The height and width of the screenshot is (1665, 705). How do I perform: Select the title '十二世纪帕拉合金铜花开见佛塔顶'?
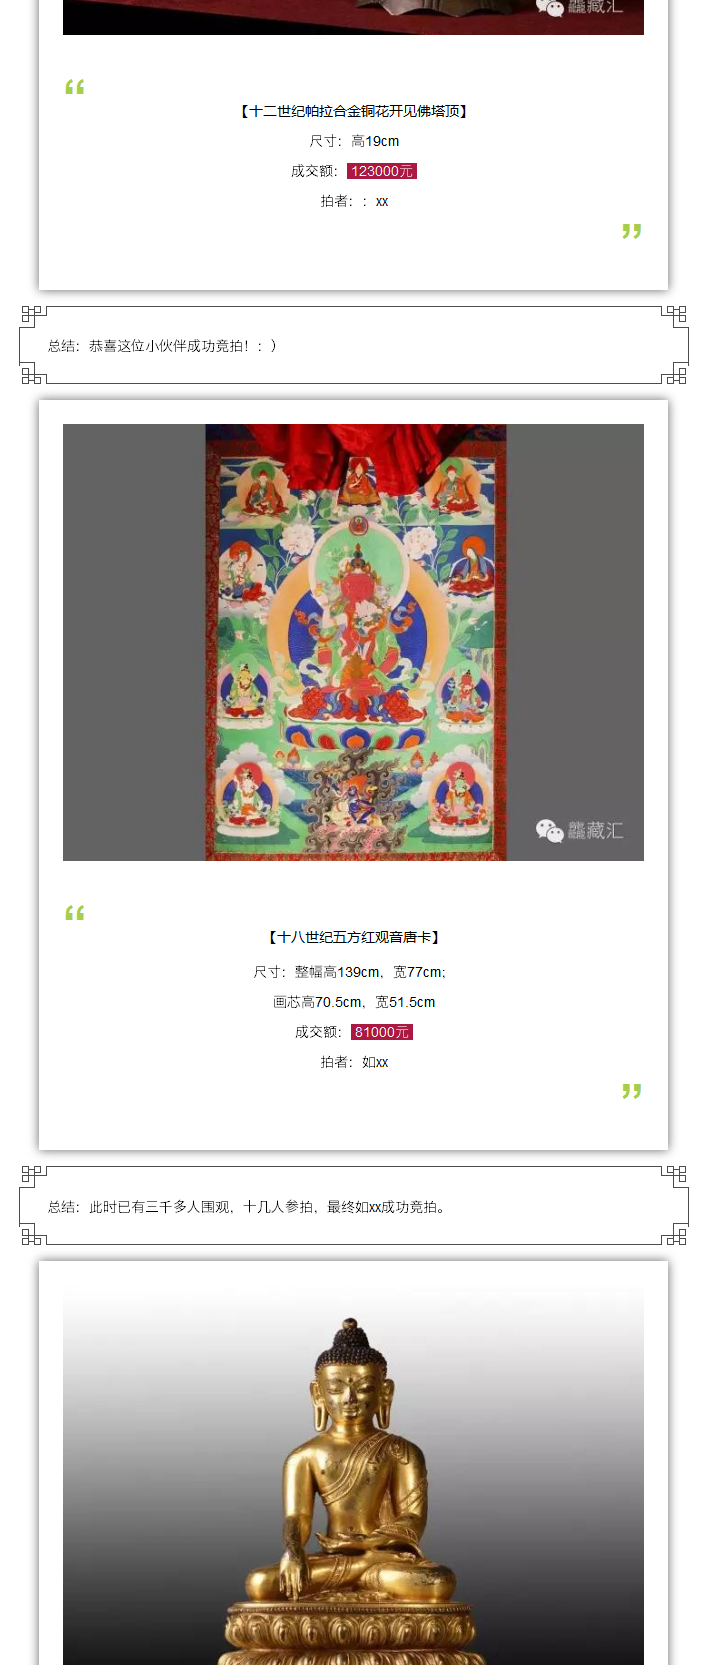pyautogui.click(x=354, y=111)
